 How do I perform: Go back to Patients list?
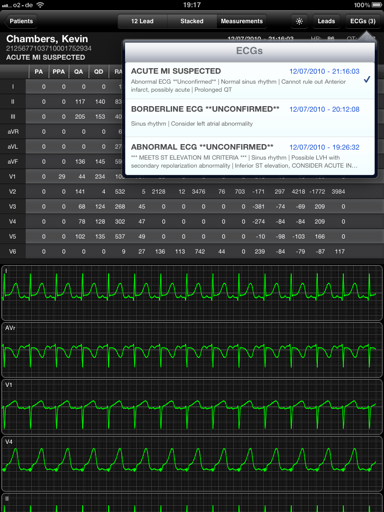[20, 21]
